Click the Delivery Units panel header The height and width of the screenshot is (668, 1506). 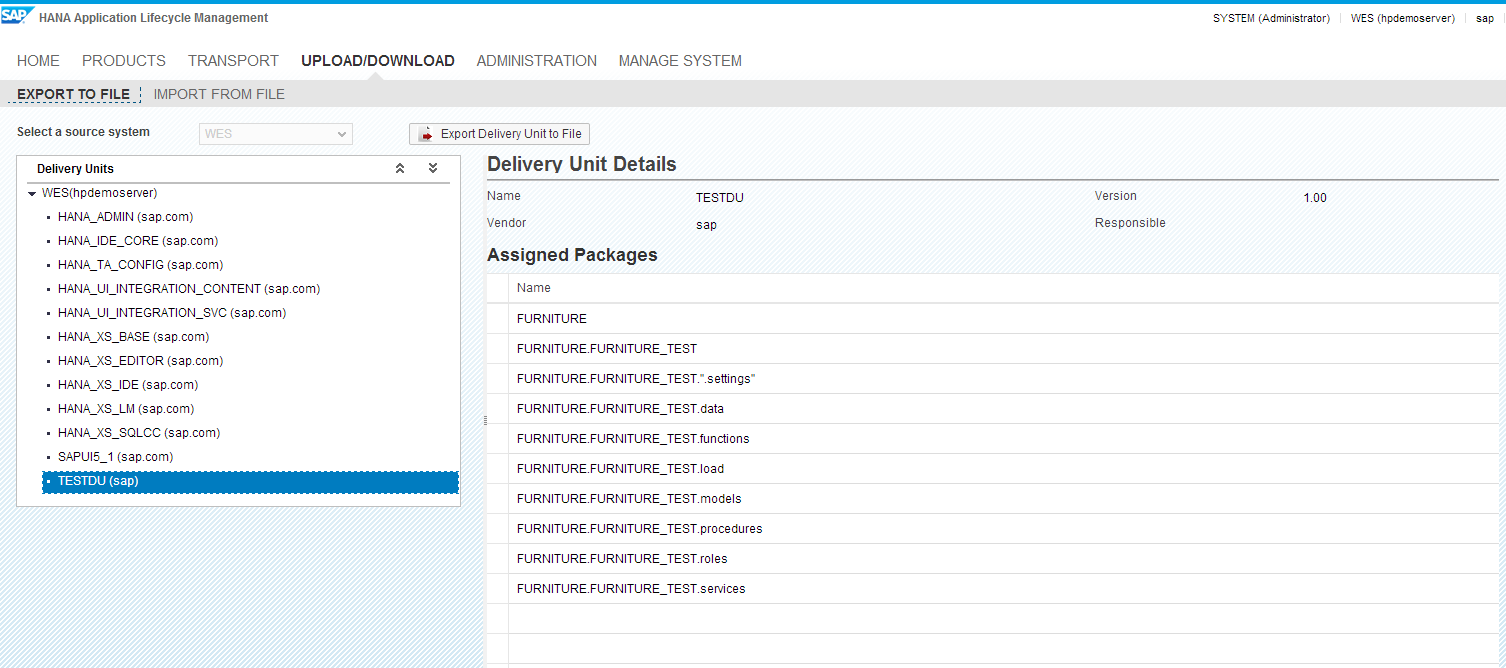coord(76,169)
